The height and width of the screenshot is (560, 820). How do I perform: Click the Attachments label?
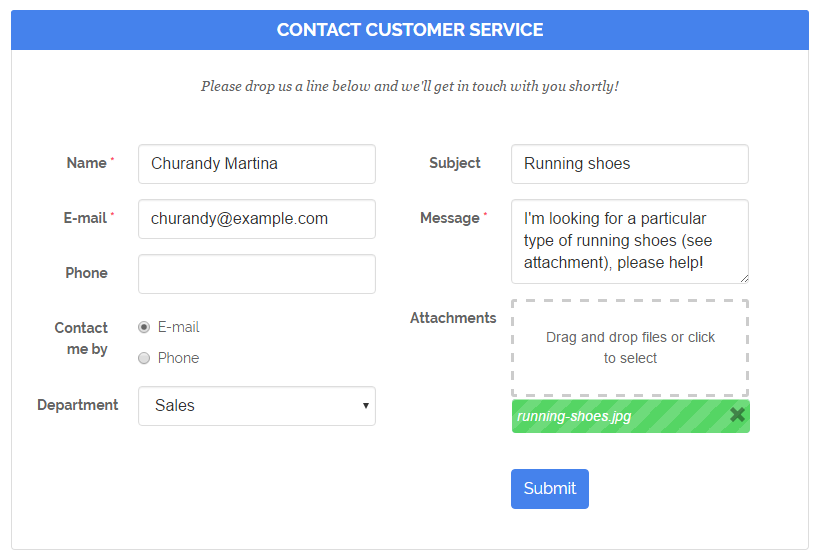pos(453,318)
